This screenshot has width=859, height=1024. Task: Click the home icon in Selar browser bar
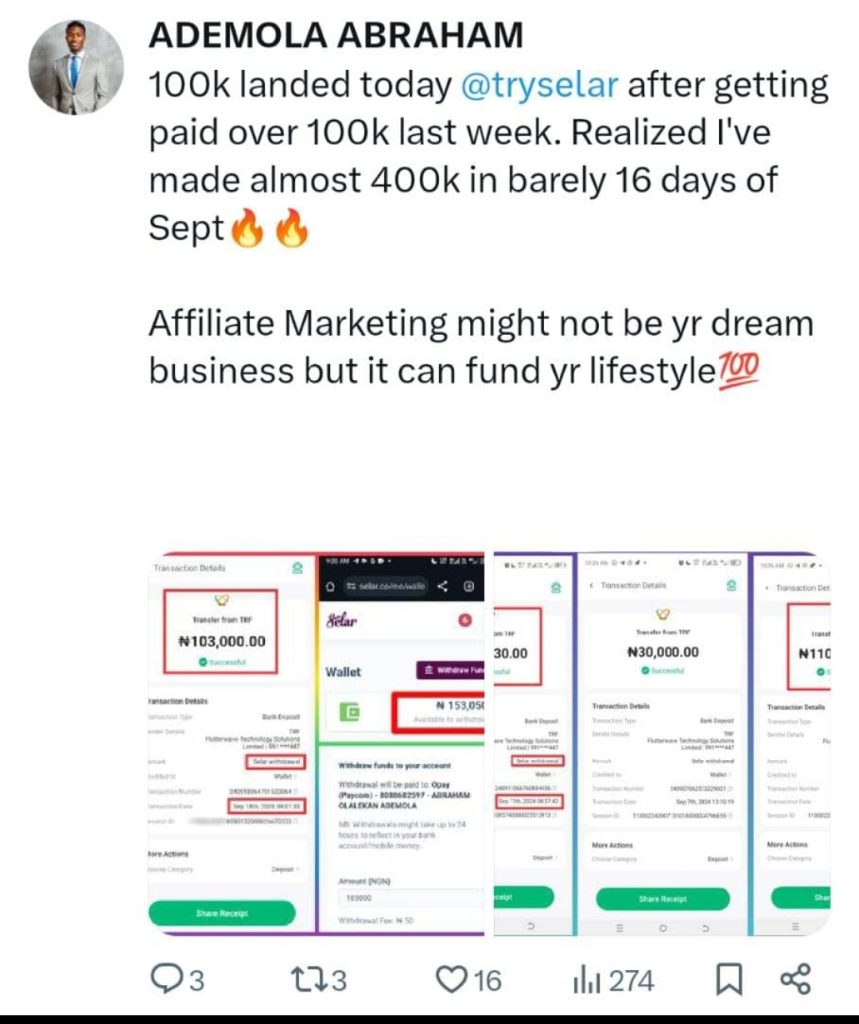coord(330,586)
